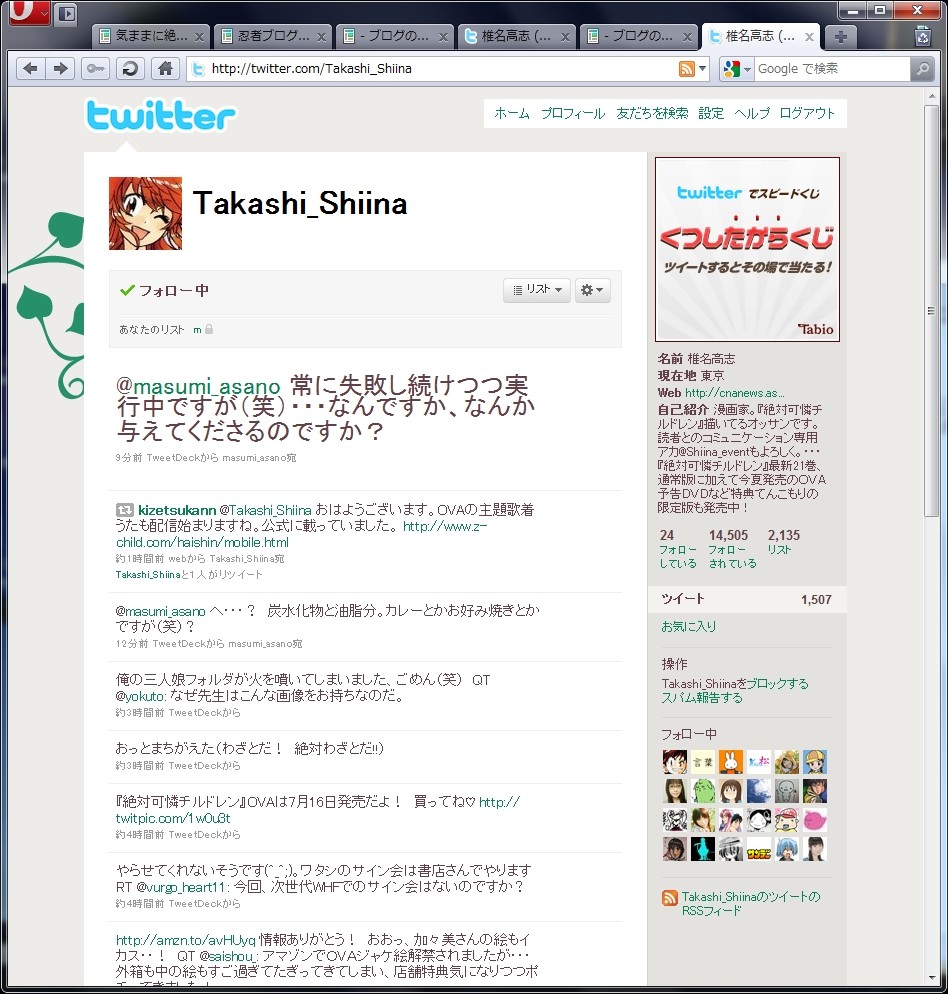Click the Opera menu button
This screenshot has width=948, height=994.
[x=29, y=13]
